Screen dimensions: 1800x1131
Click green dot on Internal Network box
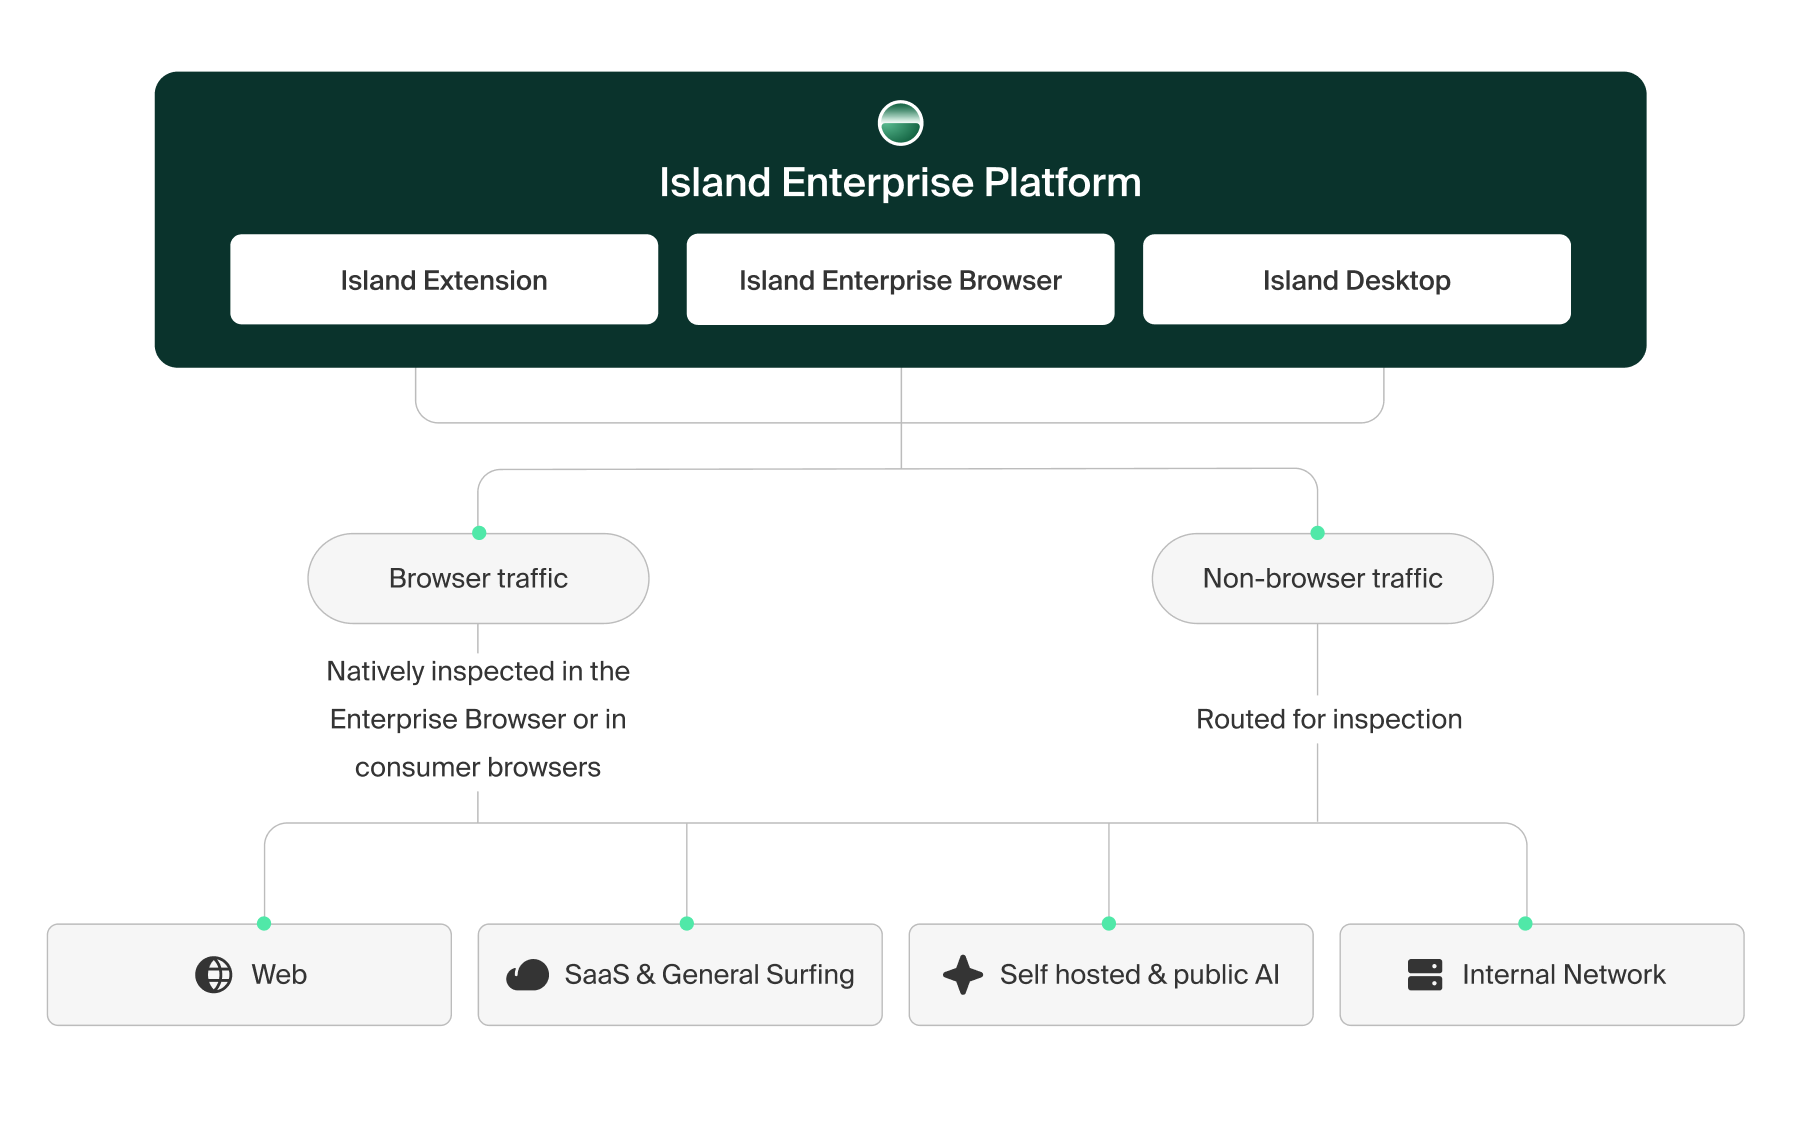[x=1525, y=923]
